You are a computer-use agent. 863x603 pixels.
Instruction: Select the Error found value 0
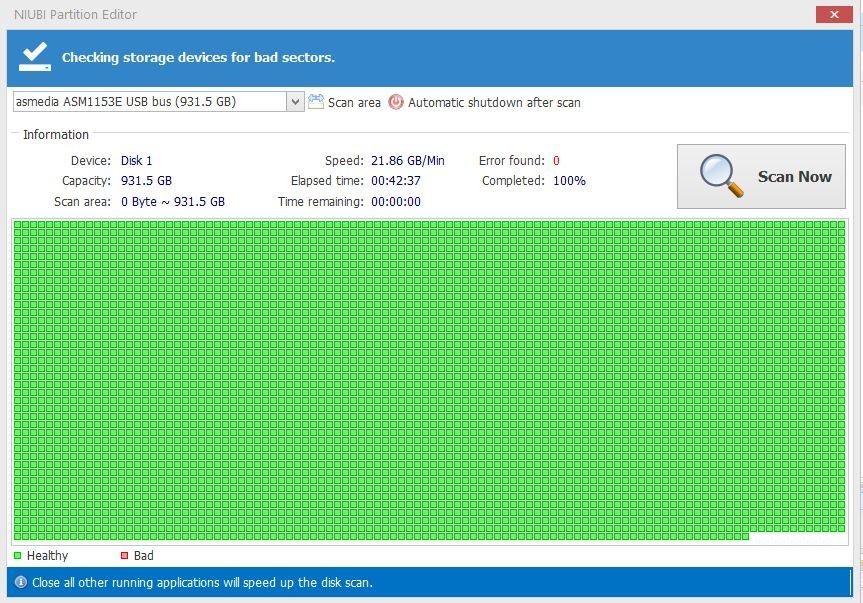(x=556, y=161)
